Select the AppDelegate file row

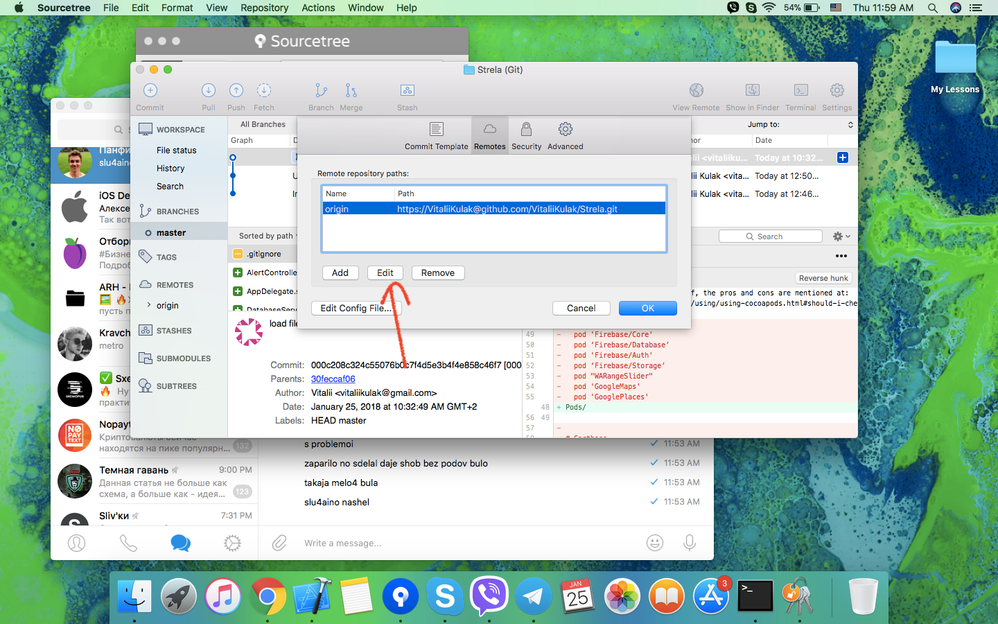pos(262,291)
